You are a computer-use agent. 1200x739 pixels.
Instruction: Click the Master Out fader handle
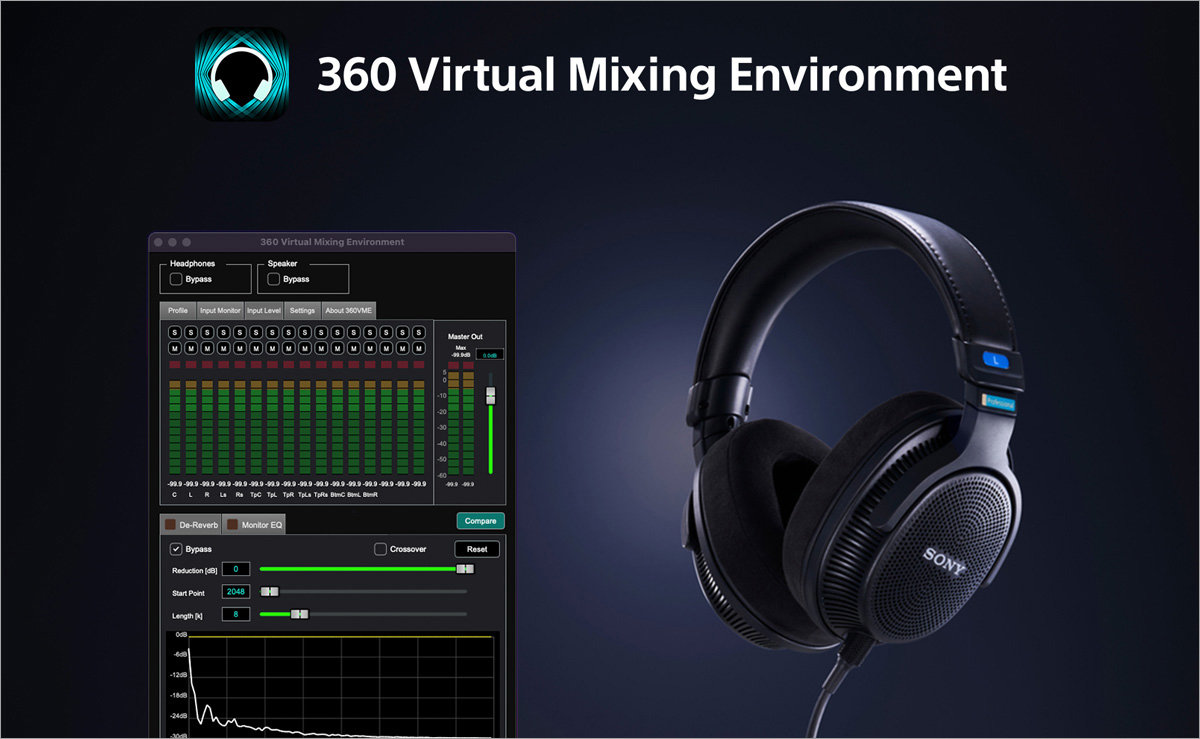tap(490, 396)
